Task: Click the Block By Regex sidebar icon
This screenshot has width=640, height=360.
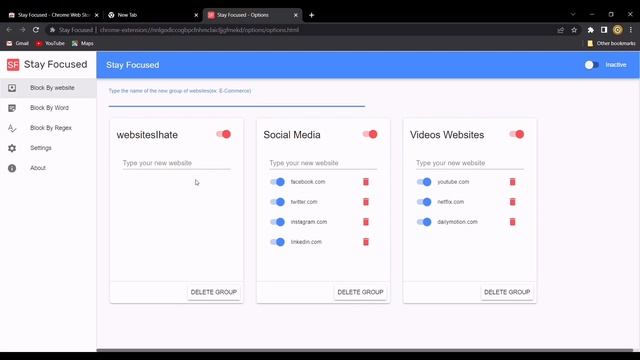Action: (12, 128)
